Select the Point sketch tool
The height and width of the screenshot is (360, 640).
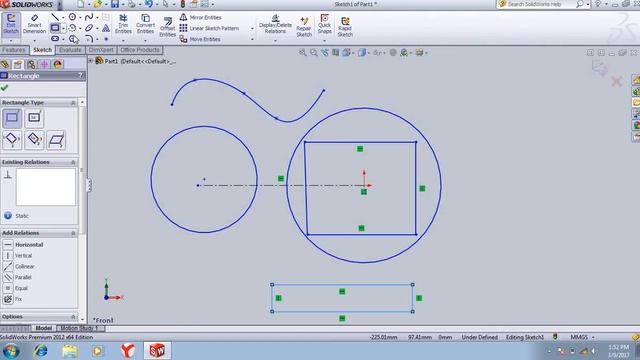106,39
